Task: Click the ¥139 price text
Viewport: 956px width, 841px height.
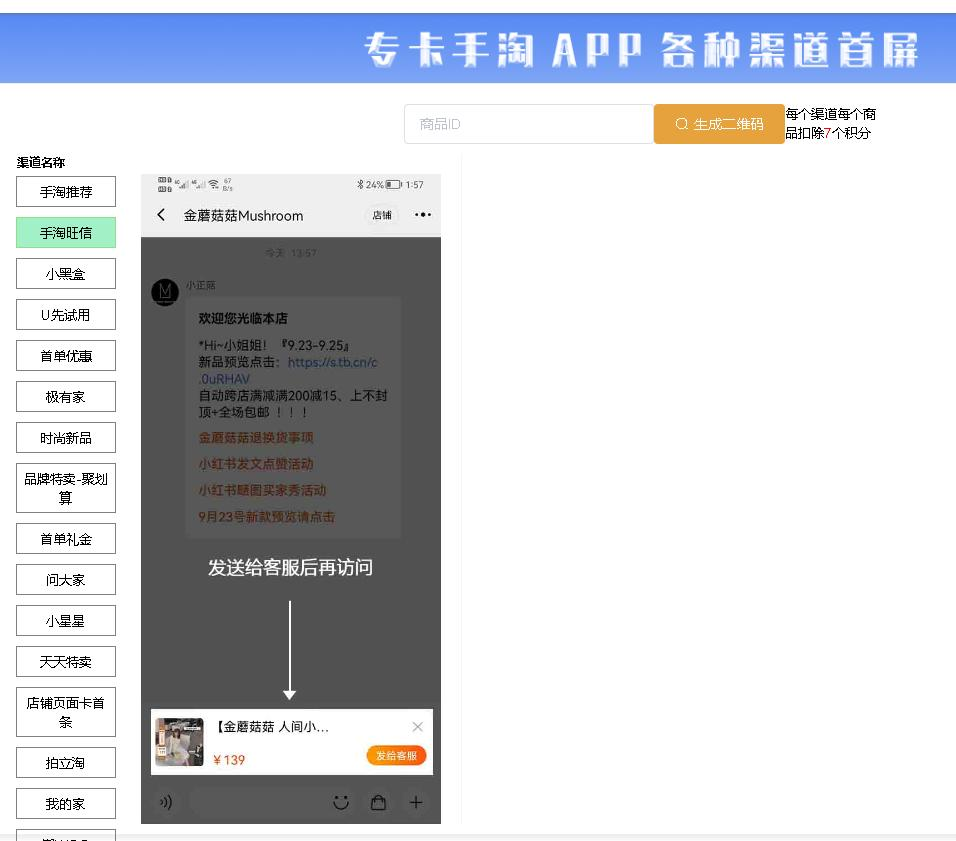Action: (x=229, y=760)
